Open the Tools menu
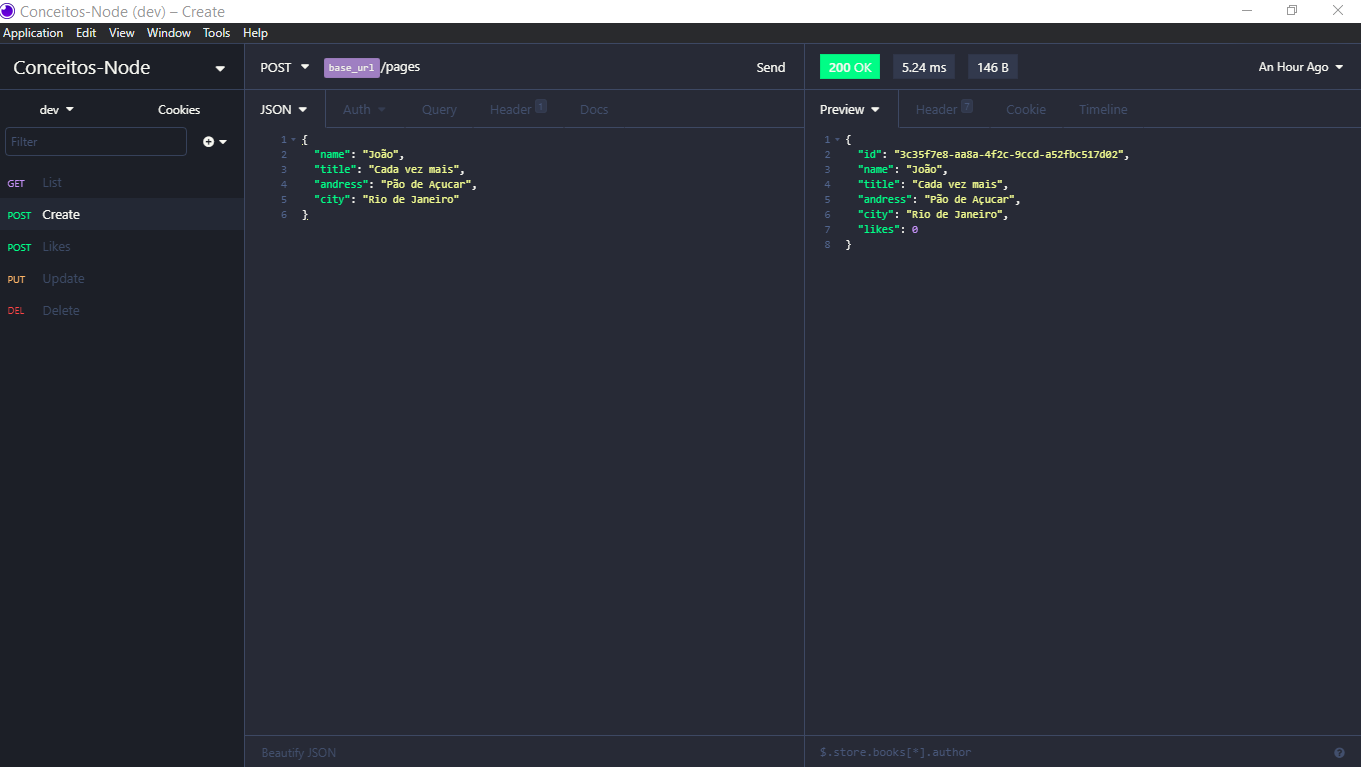1361x767 pixels. point(216,32)
